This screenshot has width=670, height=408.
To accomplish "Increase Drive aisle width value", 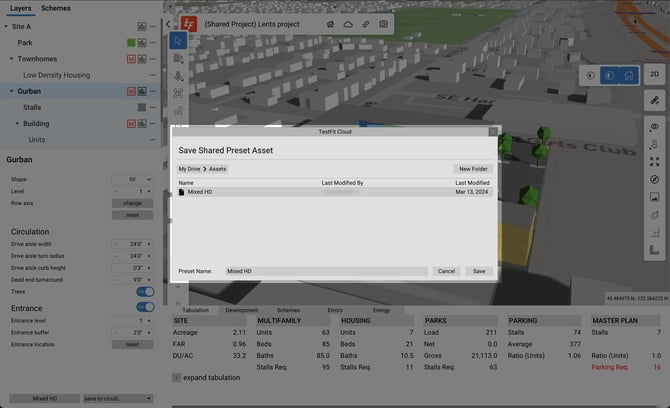I will [149, 244].
